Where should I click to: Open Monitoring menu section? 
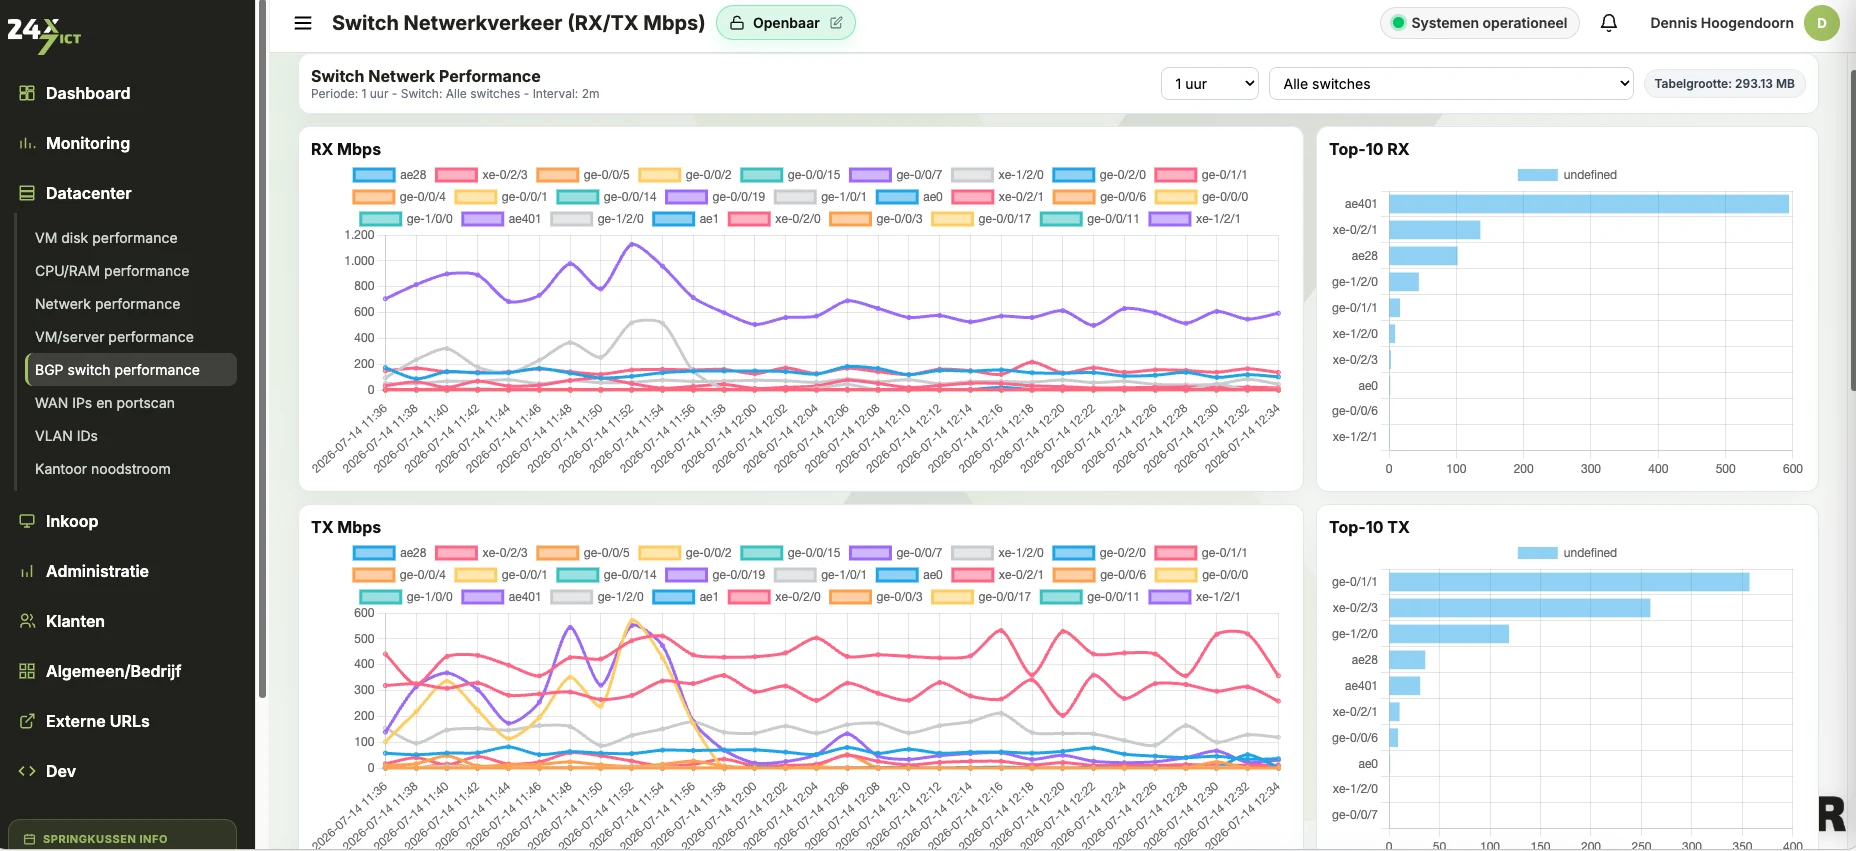88,143
